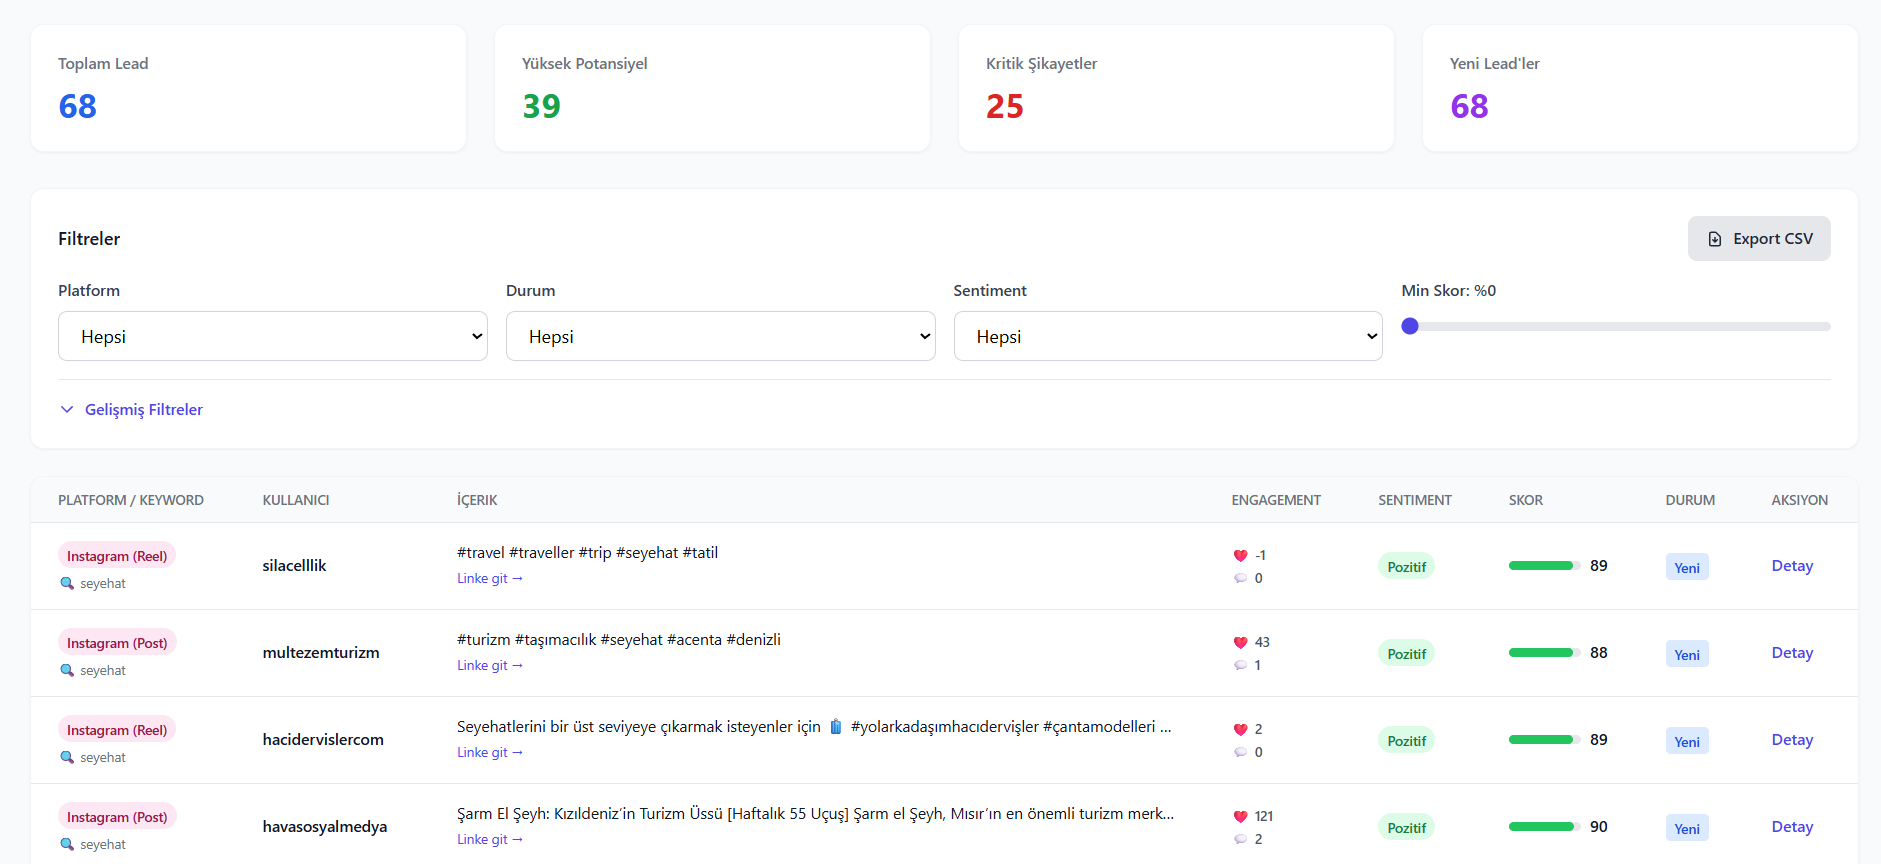
Task: Click the ENGAGEMENT column header
Action: (x=1275, y=500)
